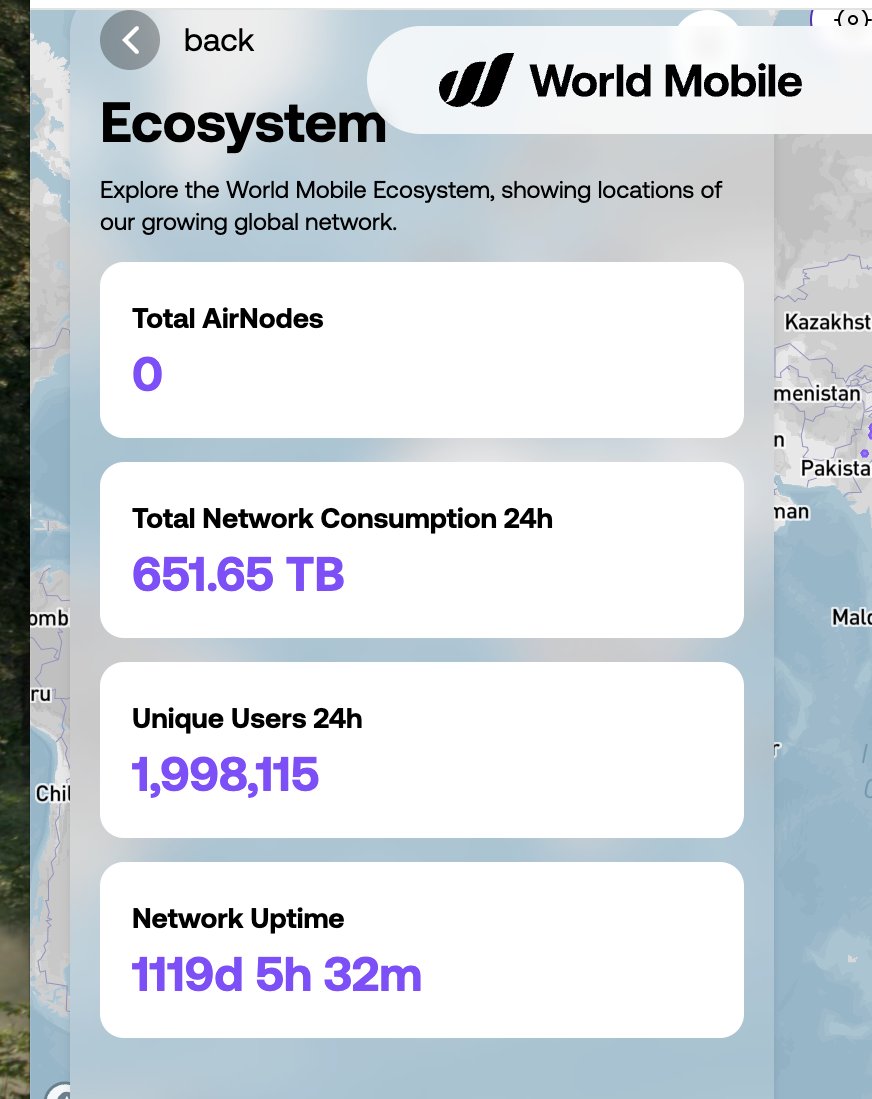This screenshot has height=1099, width=872.
Task: Click the World Mobile brand name
Action: [665, 81]
